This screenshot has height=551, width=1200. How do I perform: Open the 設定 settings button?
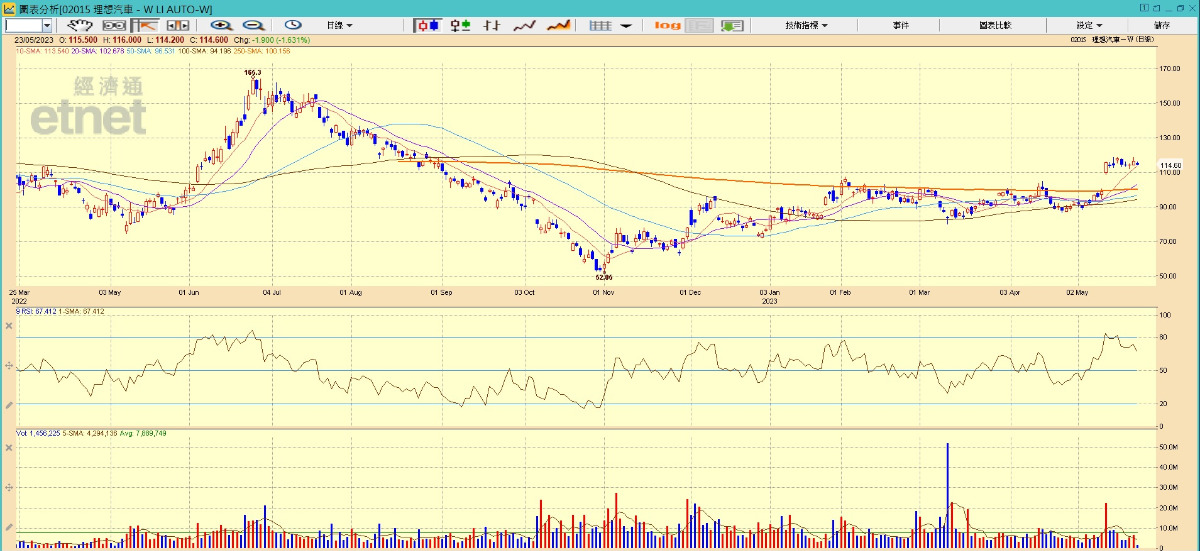click(x=1088, y=25)
